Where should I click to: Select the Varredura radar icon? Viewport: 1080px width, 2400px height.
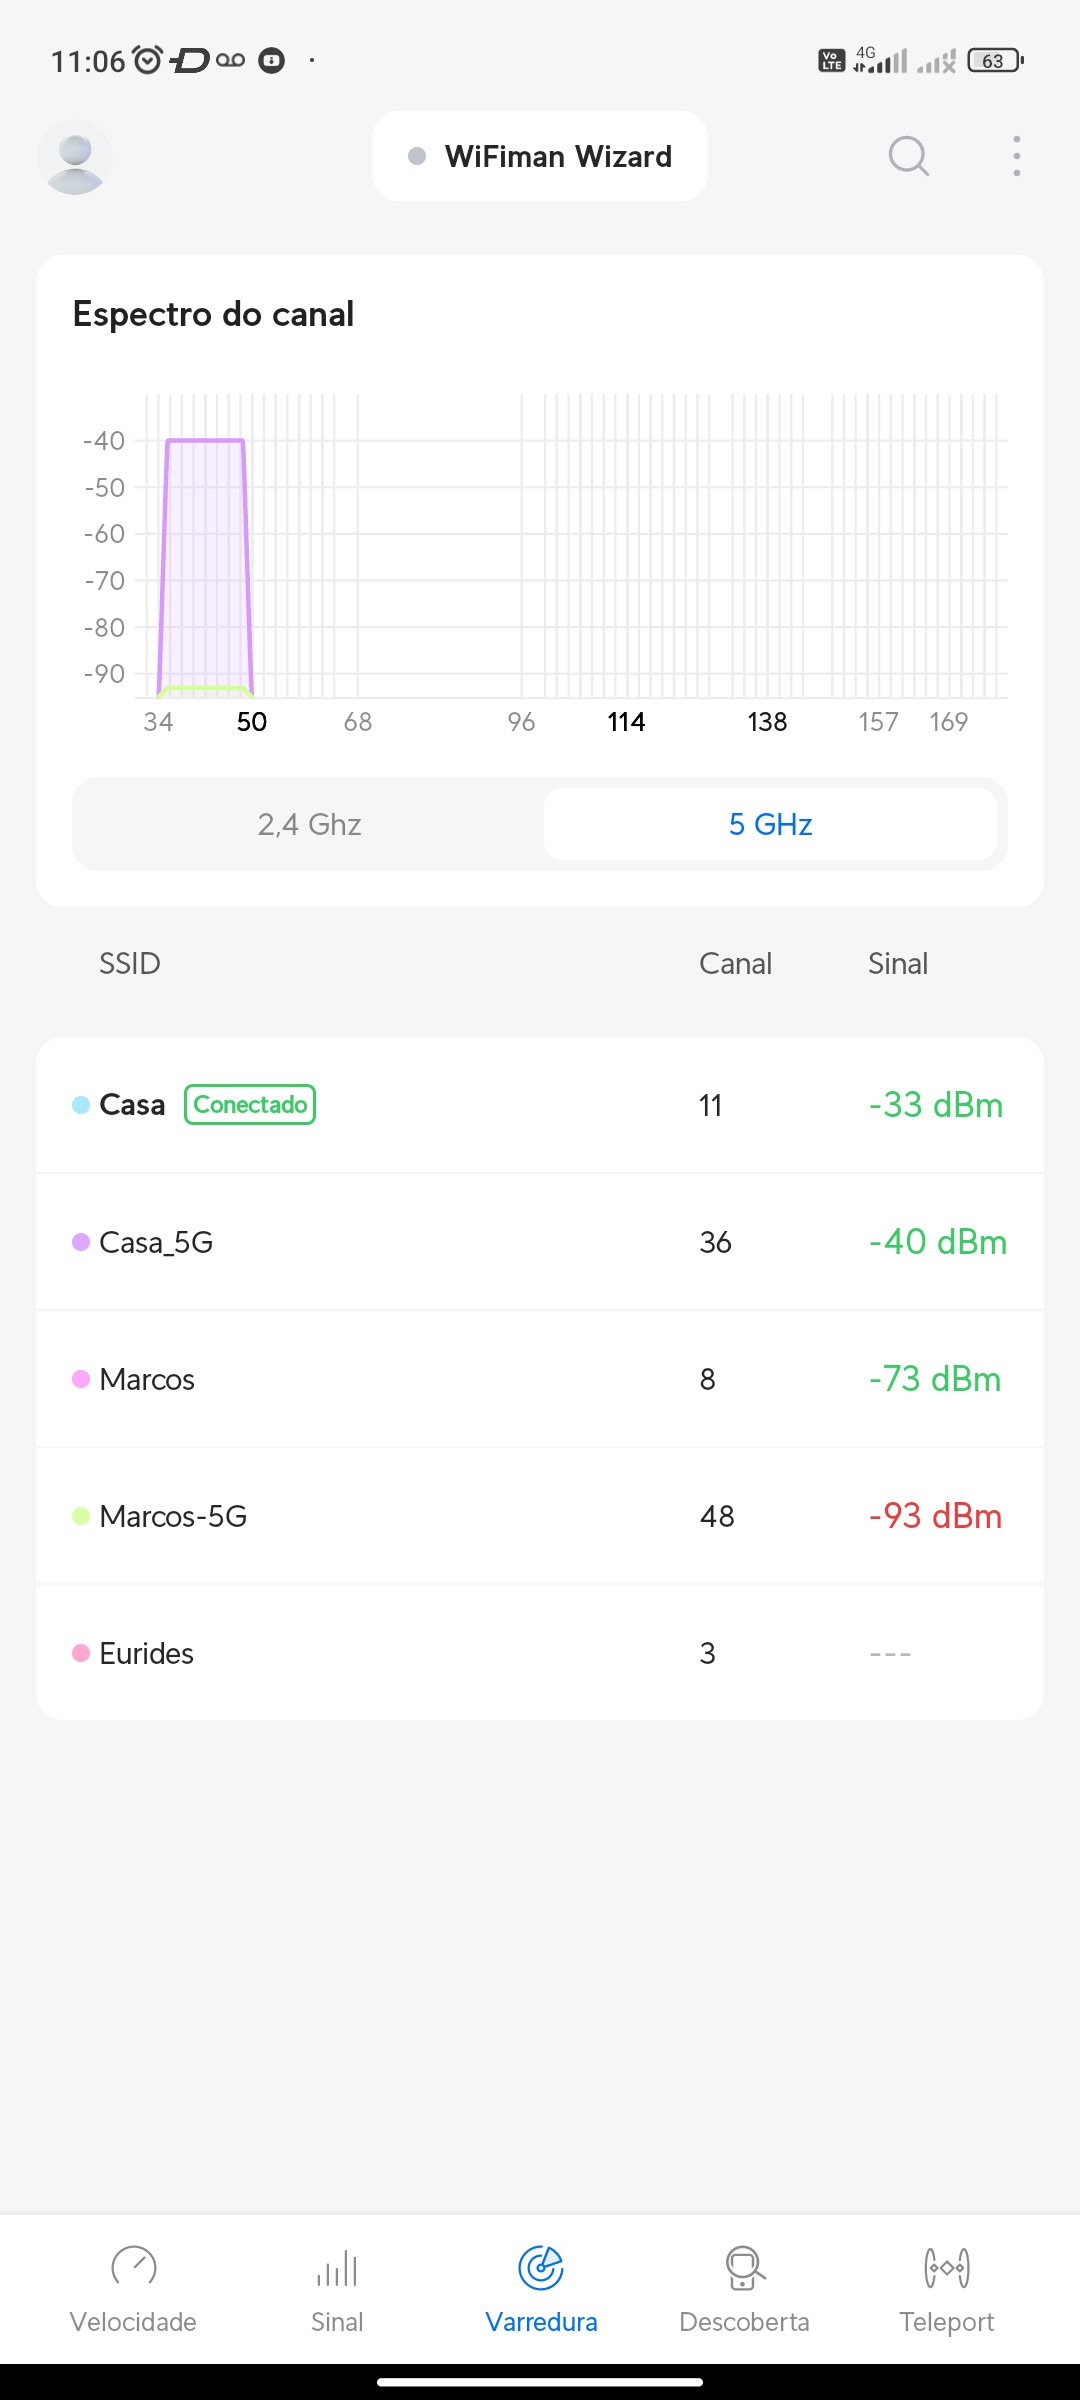541,2267
